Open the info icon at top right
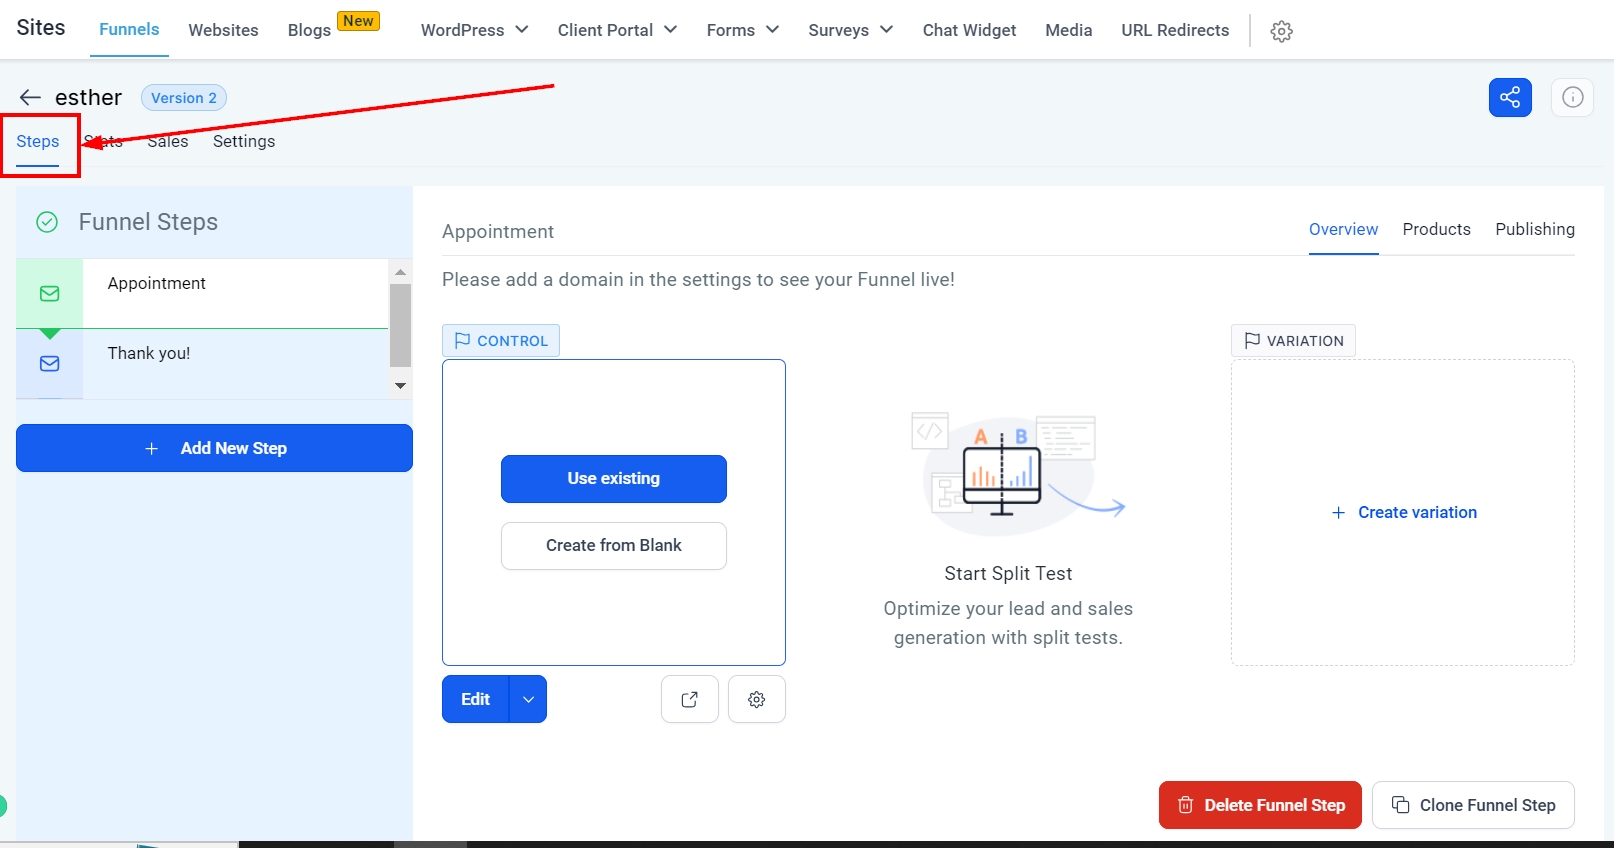This screenshot has height=848, width=1614. pyautogui.click(x=1572, y=98)
